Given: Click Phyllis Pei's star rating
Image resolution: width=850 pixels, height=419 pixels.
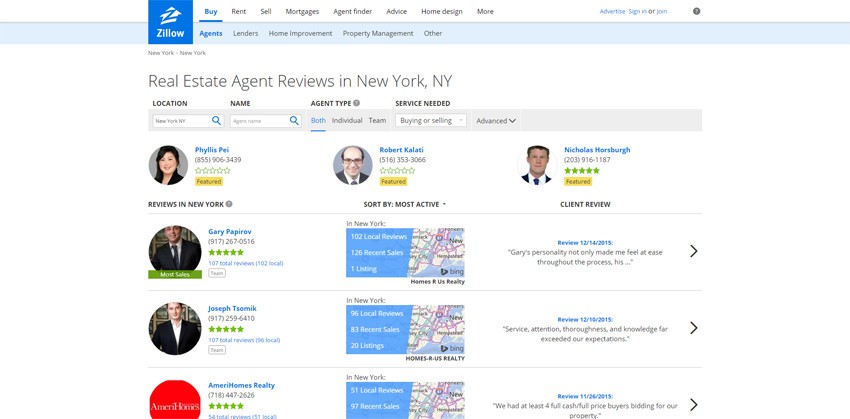Looking at the screenshot, I should (x=212, y=171).
